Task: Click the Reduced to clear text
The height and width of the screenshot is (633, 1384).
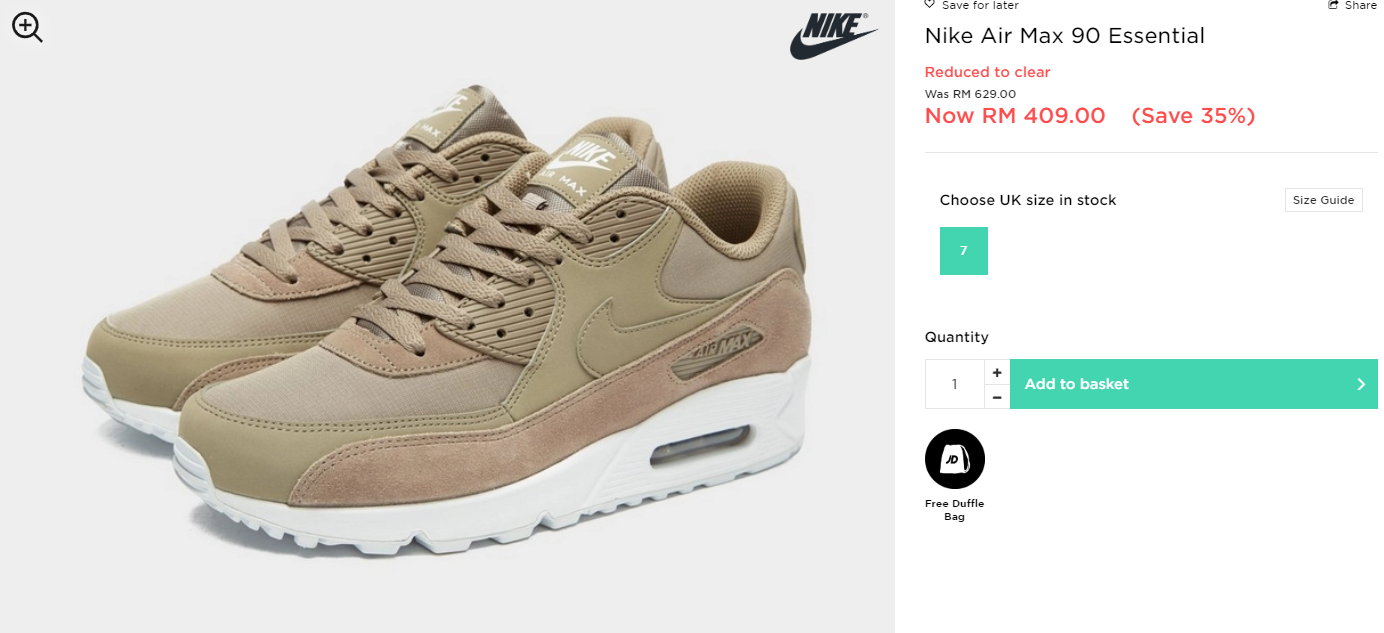Action: (x=988, y=72)
